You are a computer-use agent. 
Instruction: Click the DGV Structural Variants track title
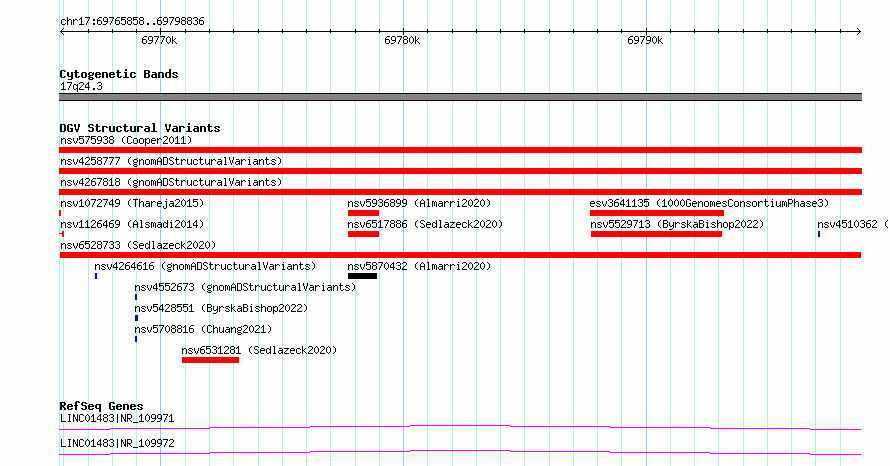pyautogui.click(x=140, y=128)
